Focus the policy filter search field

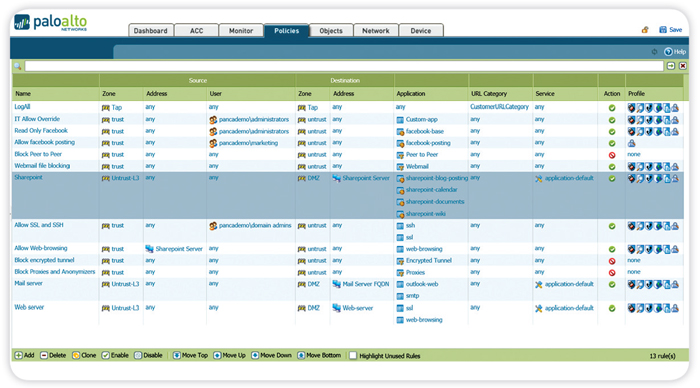[x=344, y=66]
